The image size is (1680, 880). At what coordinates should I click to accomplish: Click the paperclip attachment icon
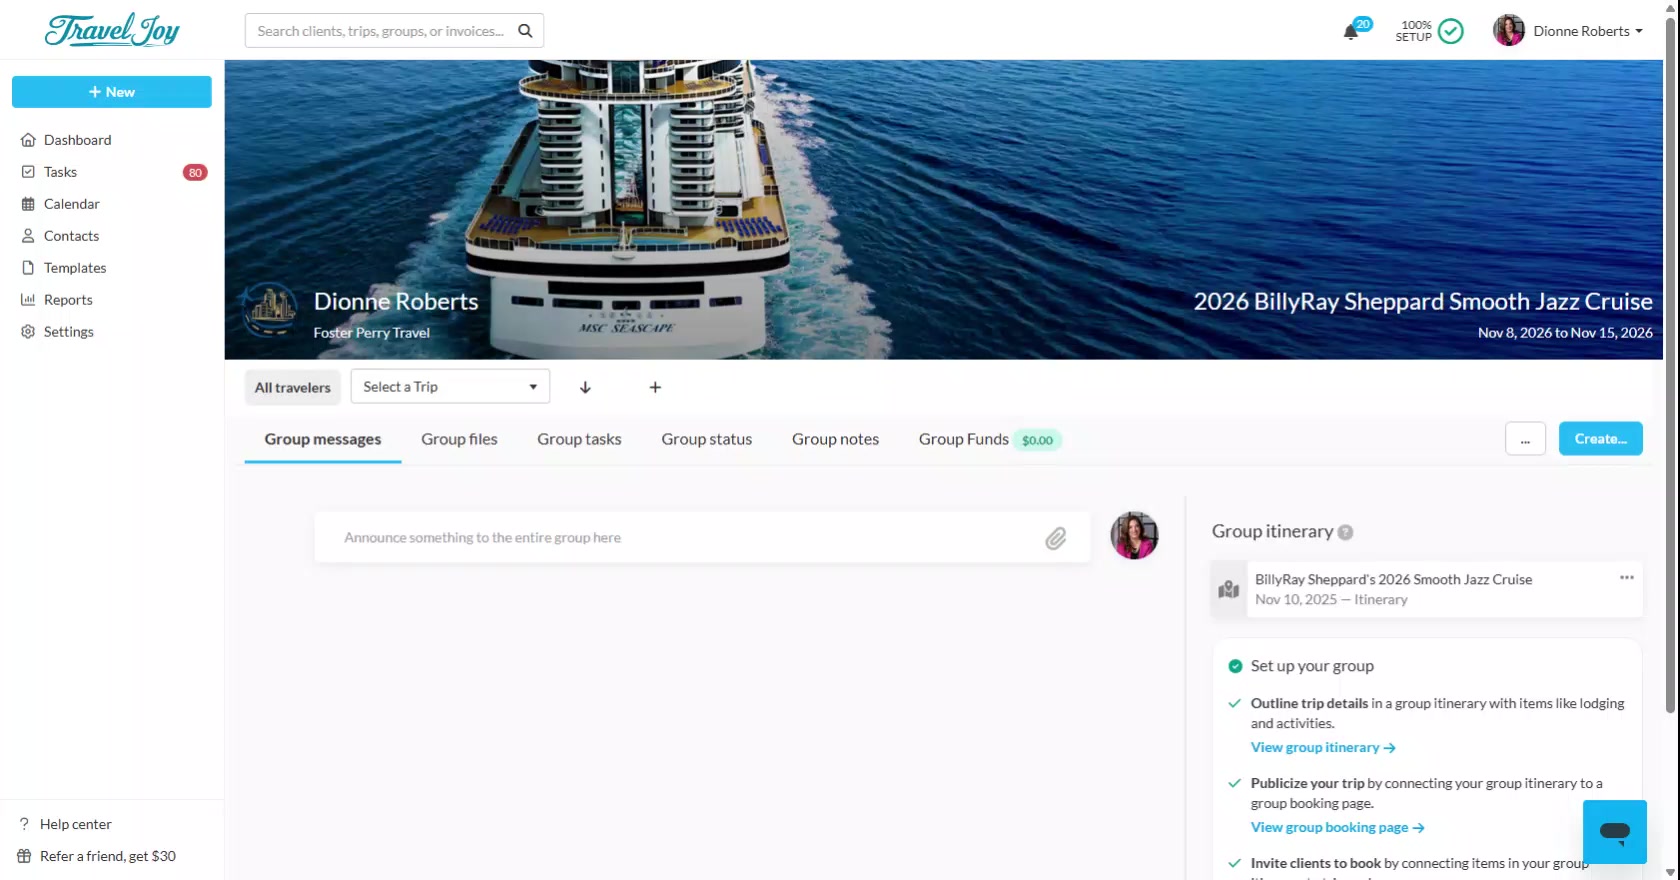point(1055,539)
